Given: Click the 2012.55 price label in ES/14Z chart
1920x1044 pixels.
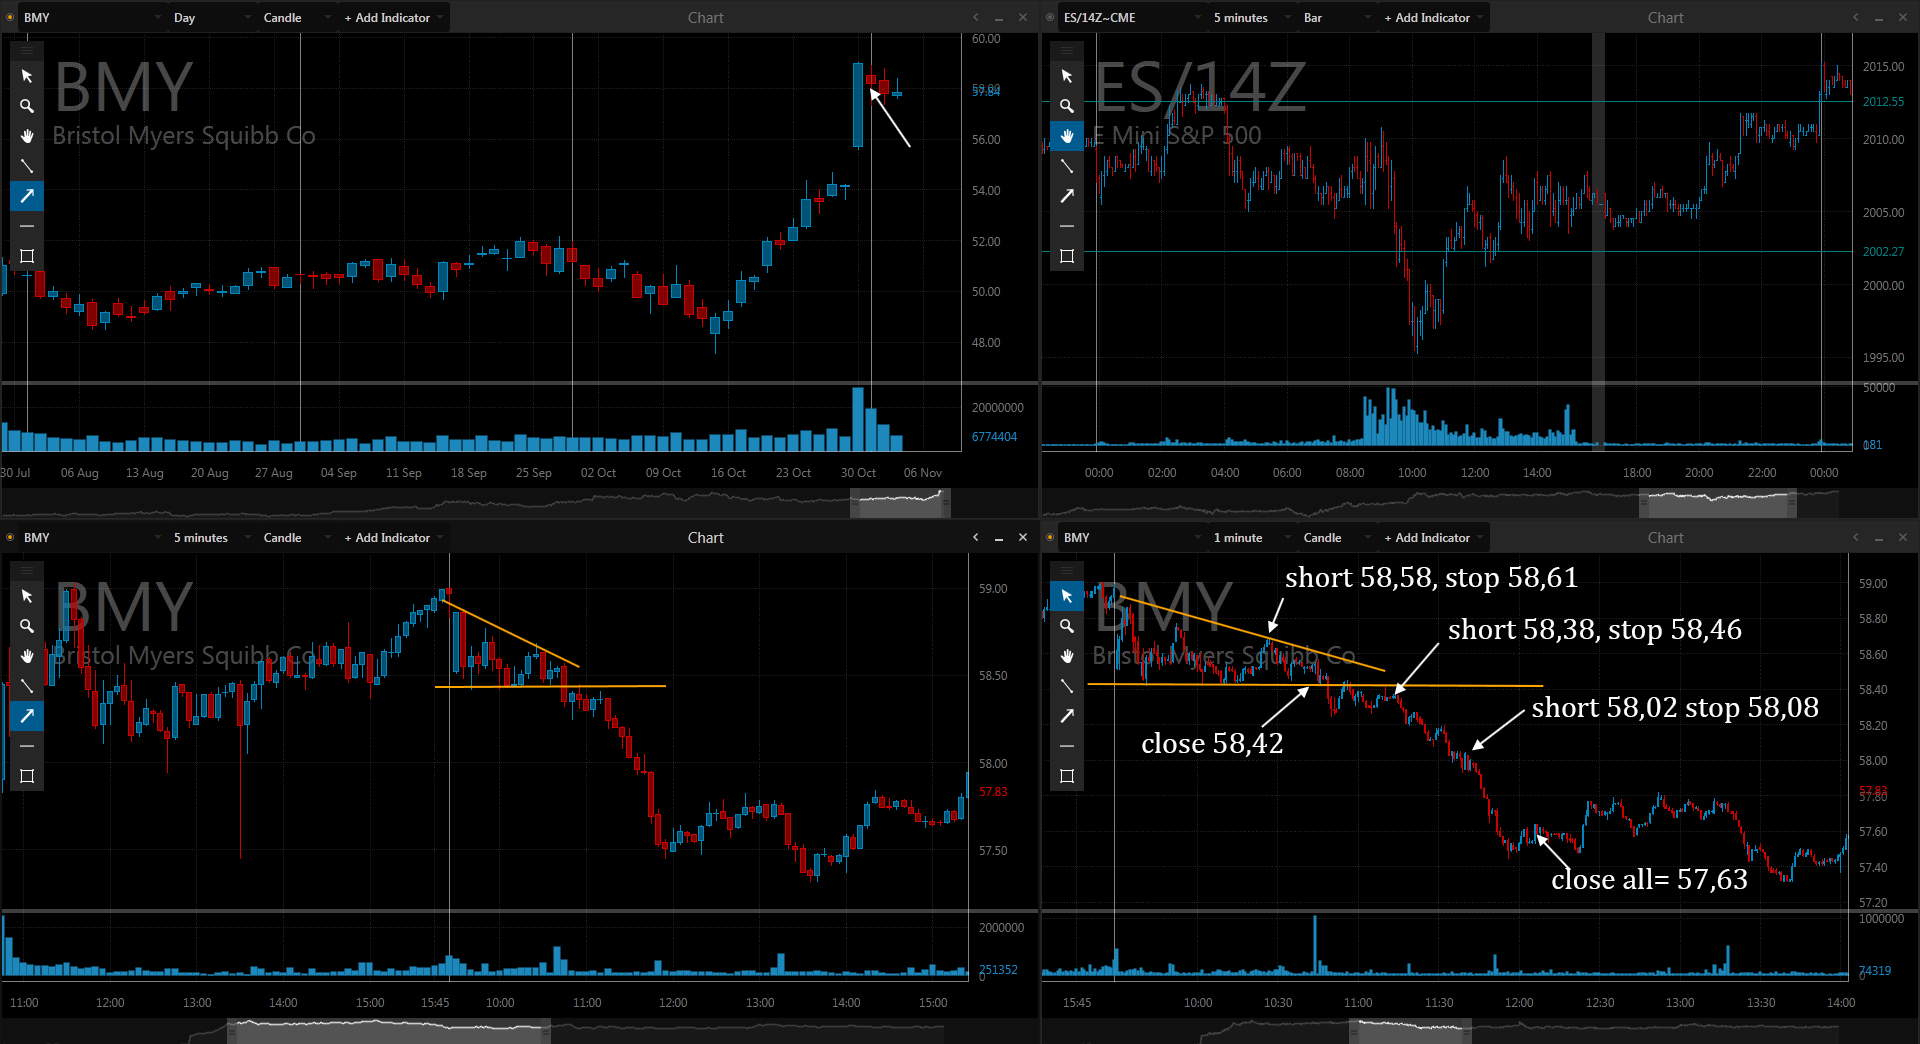Looking at the screenshot, I should (x=1883, y=102).
